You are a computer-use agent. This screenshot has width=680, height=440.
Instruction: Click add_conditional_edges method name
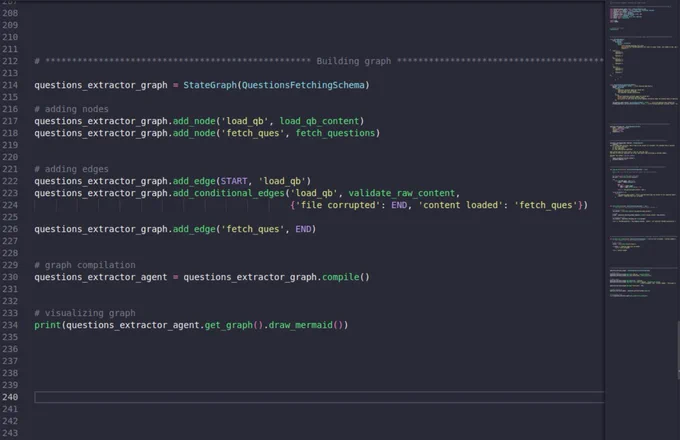(229, 193)
